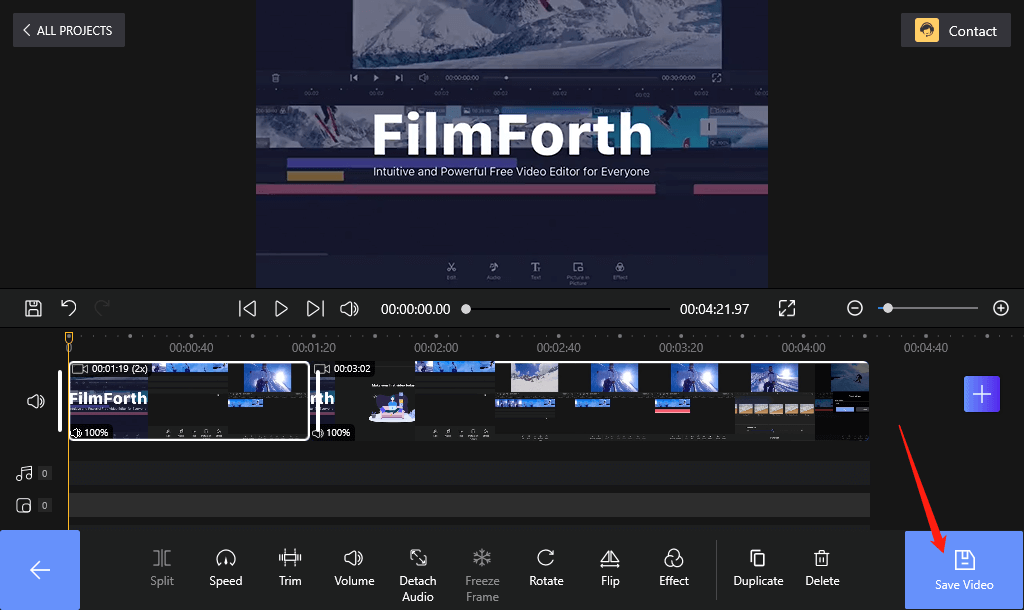Skip to the next clip
Image resolution: width=1024 pixels, height=610 pixels.
click(315, 308)
